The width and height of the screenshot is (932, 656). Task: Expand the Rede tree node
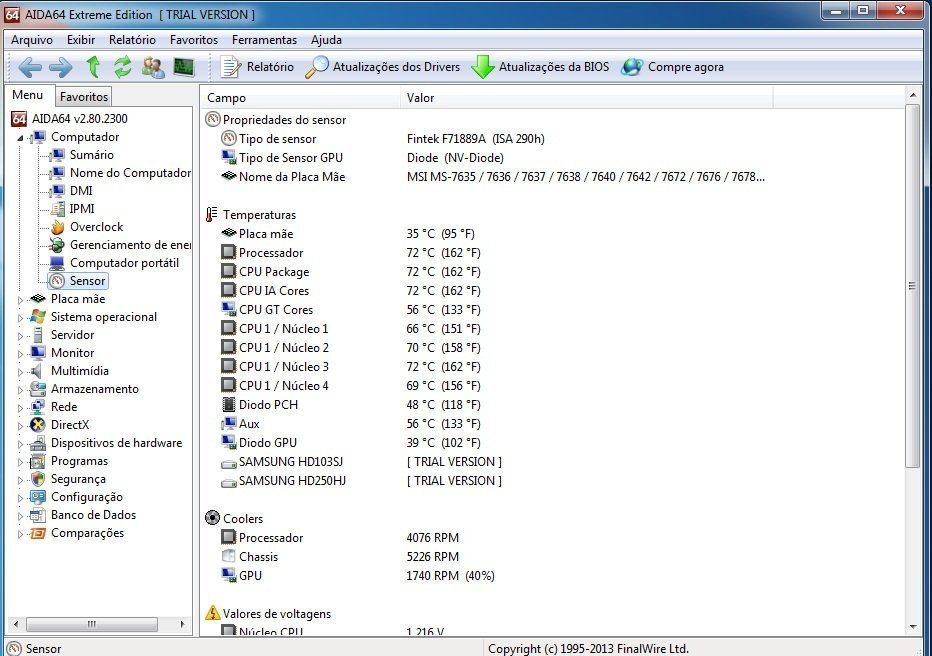coord(21,408)
